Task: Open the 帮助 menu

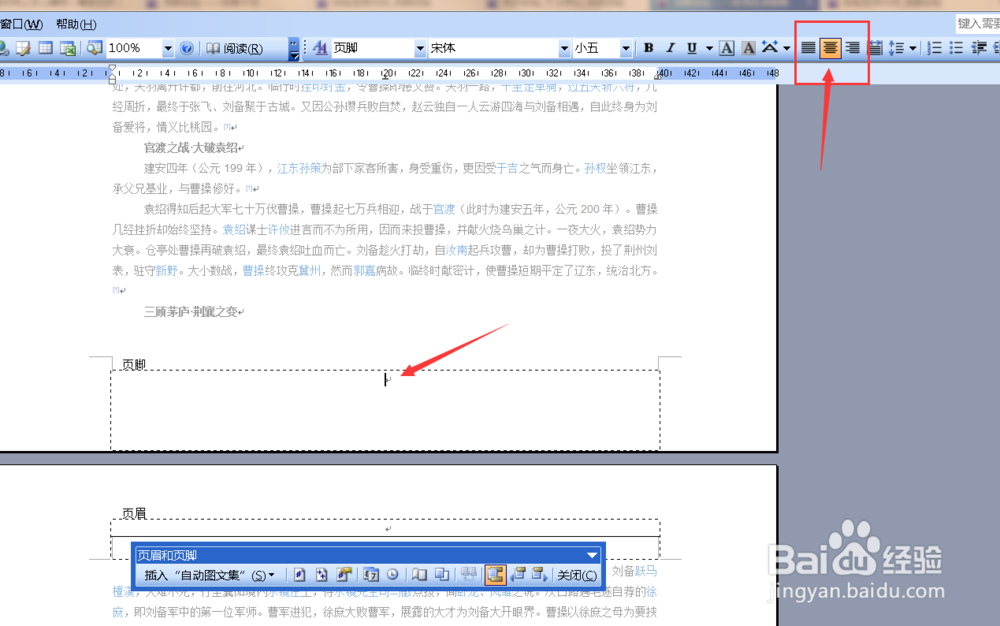Action: (x=75, y=23)
